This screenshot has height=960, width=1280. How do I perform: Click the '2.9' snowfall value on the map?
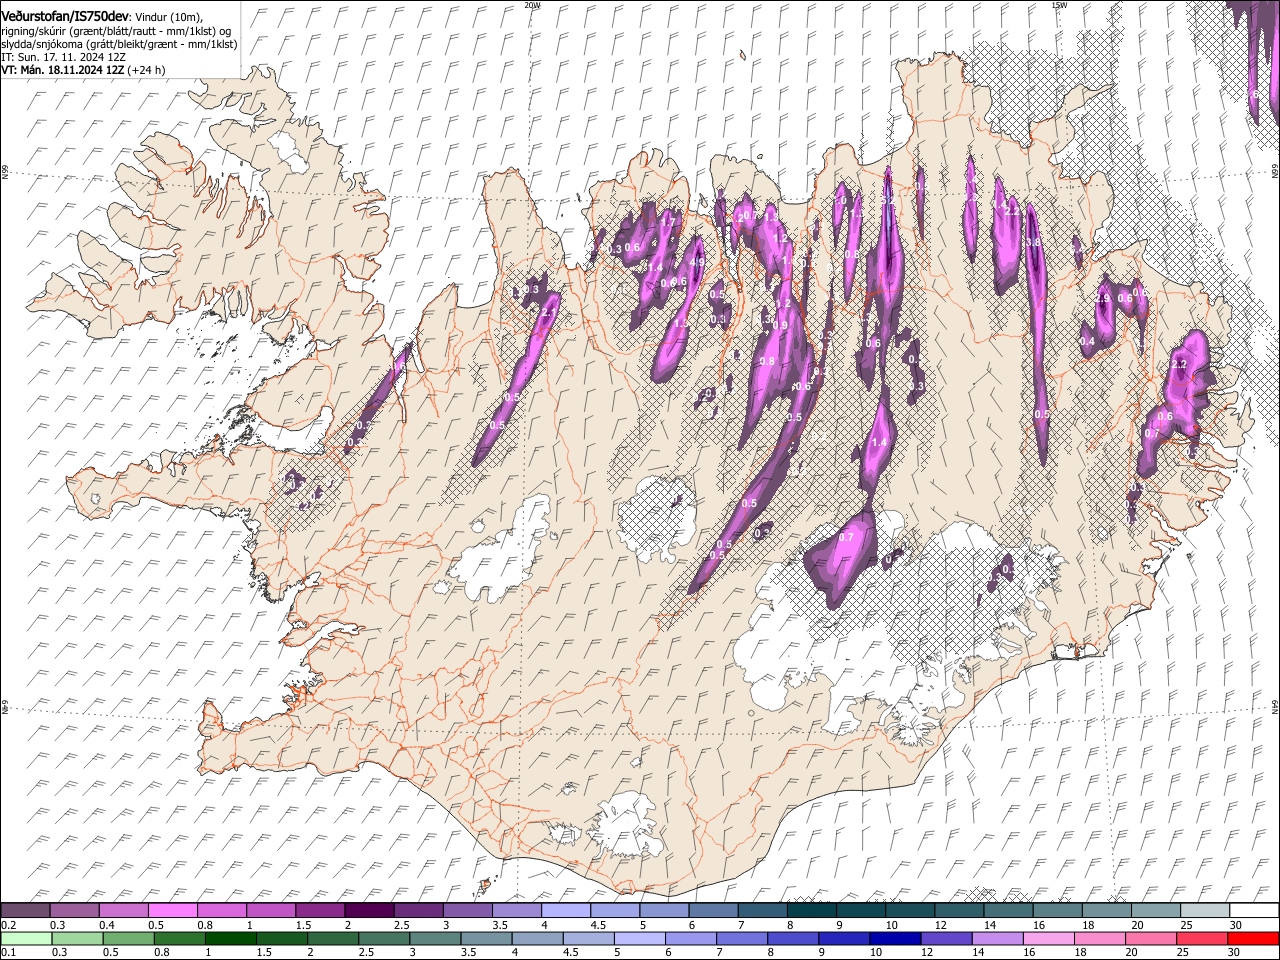[1104, 298]
